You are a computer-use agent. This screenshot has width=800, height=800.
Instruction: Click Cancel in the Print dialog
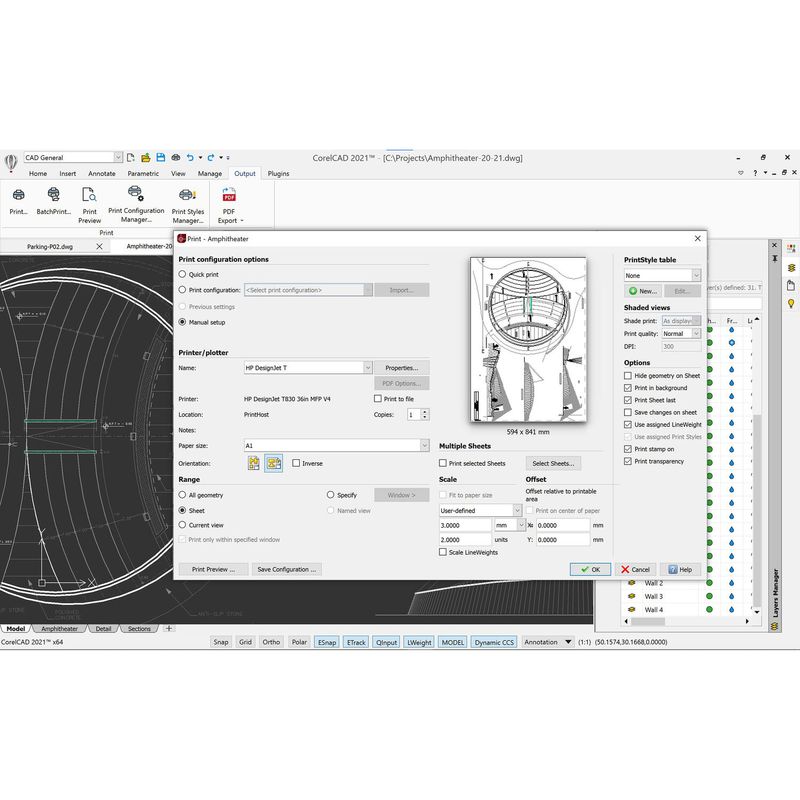[635, 569]
